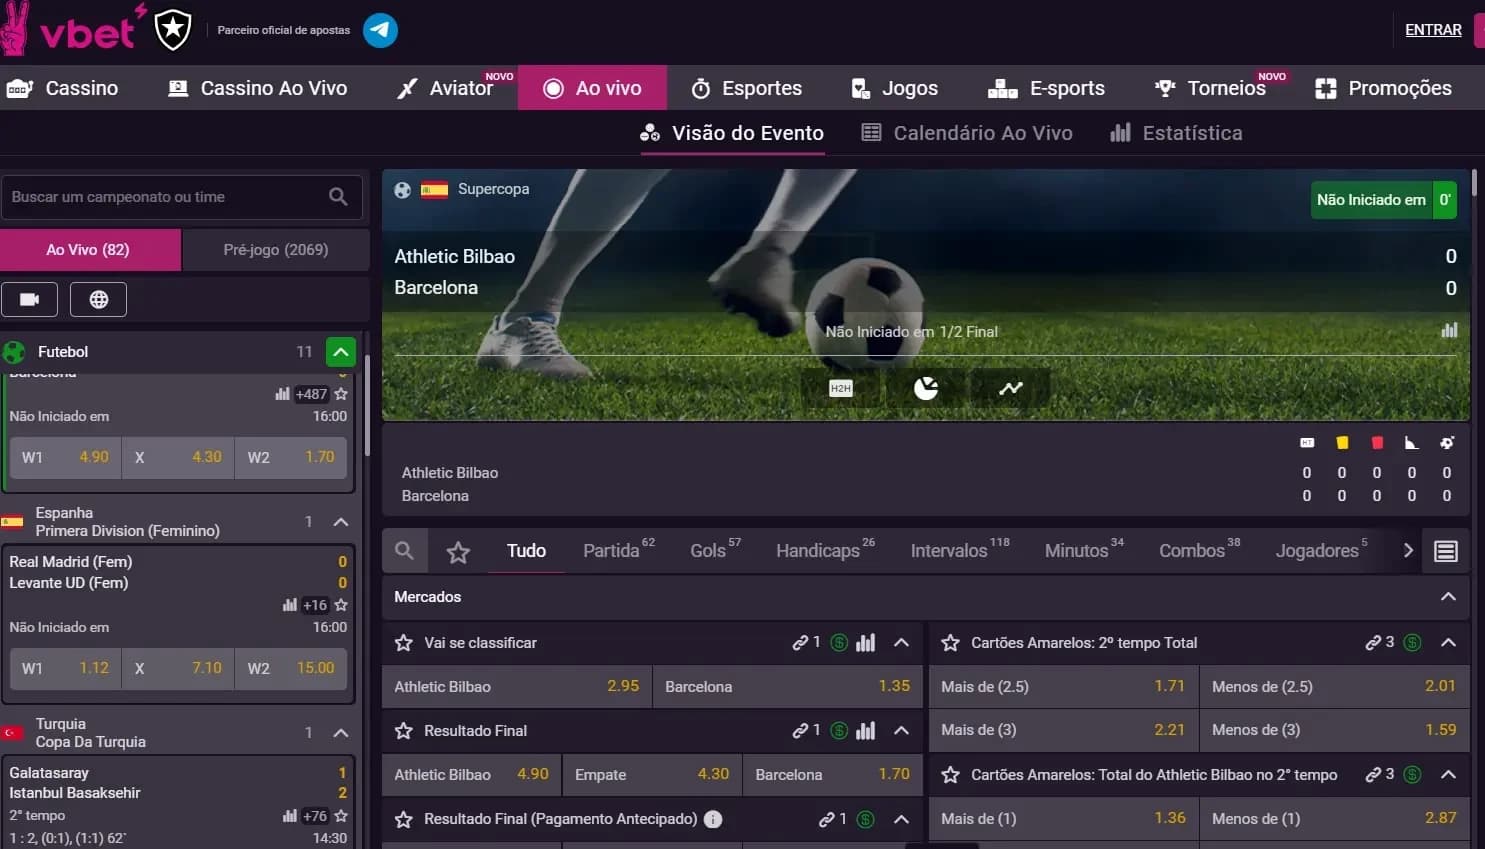The image size is (1485, 849).
Task: Bet Athletic Bilbao 4.90 in Resultado Final
Action: click(471, 775)
